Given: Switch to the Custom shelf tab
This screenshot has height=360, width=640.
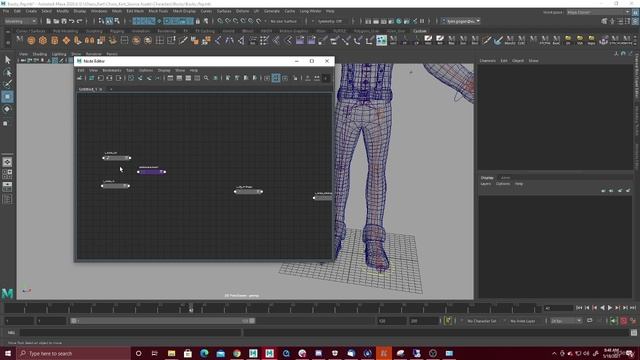Looking at the screenshot, I should tap(419, 31).
